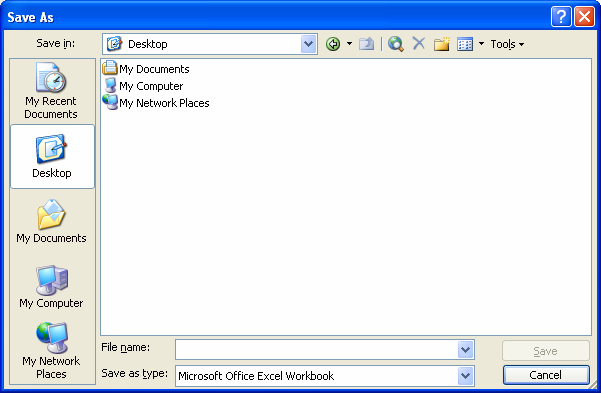
Task: Open the Views dropdown arrow
Action: click(x=481, y=44)
